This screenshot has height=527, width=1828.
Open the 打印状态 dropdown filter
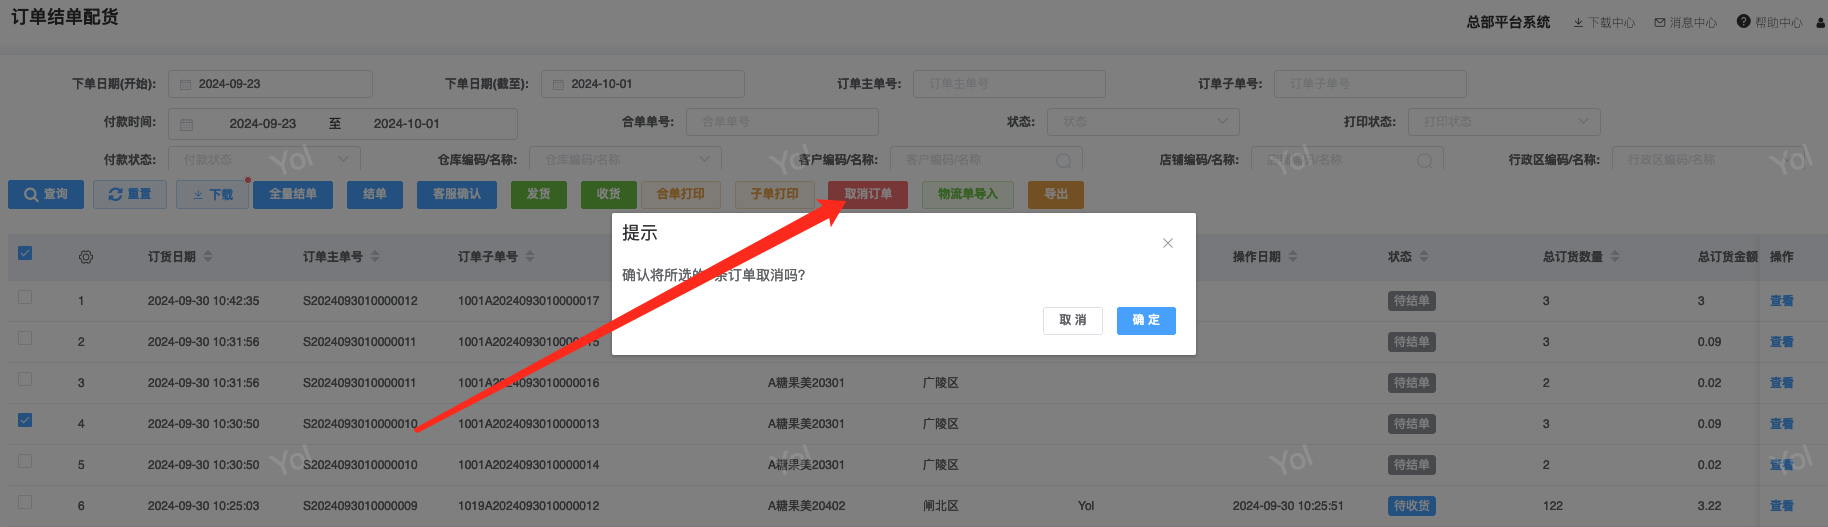pos(1504,122)
